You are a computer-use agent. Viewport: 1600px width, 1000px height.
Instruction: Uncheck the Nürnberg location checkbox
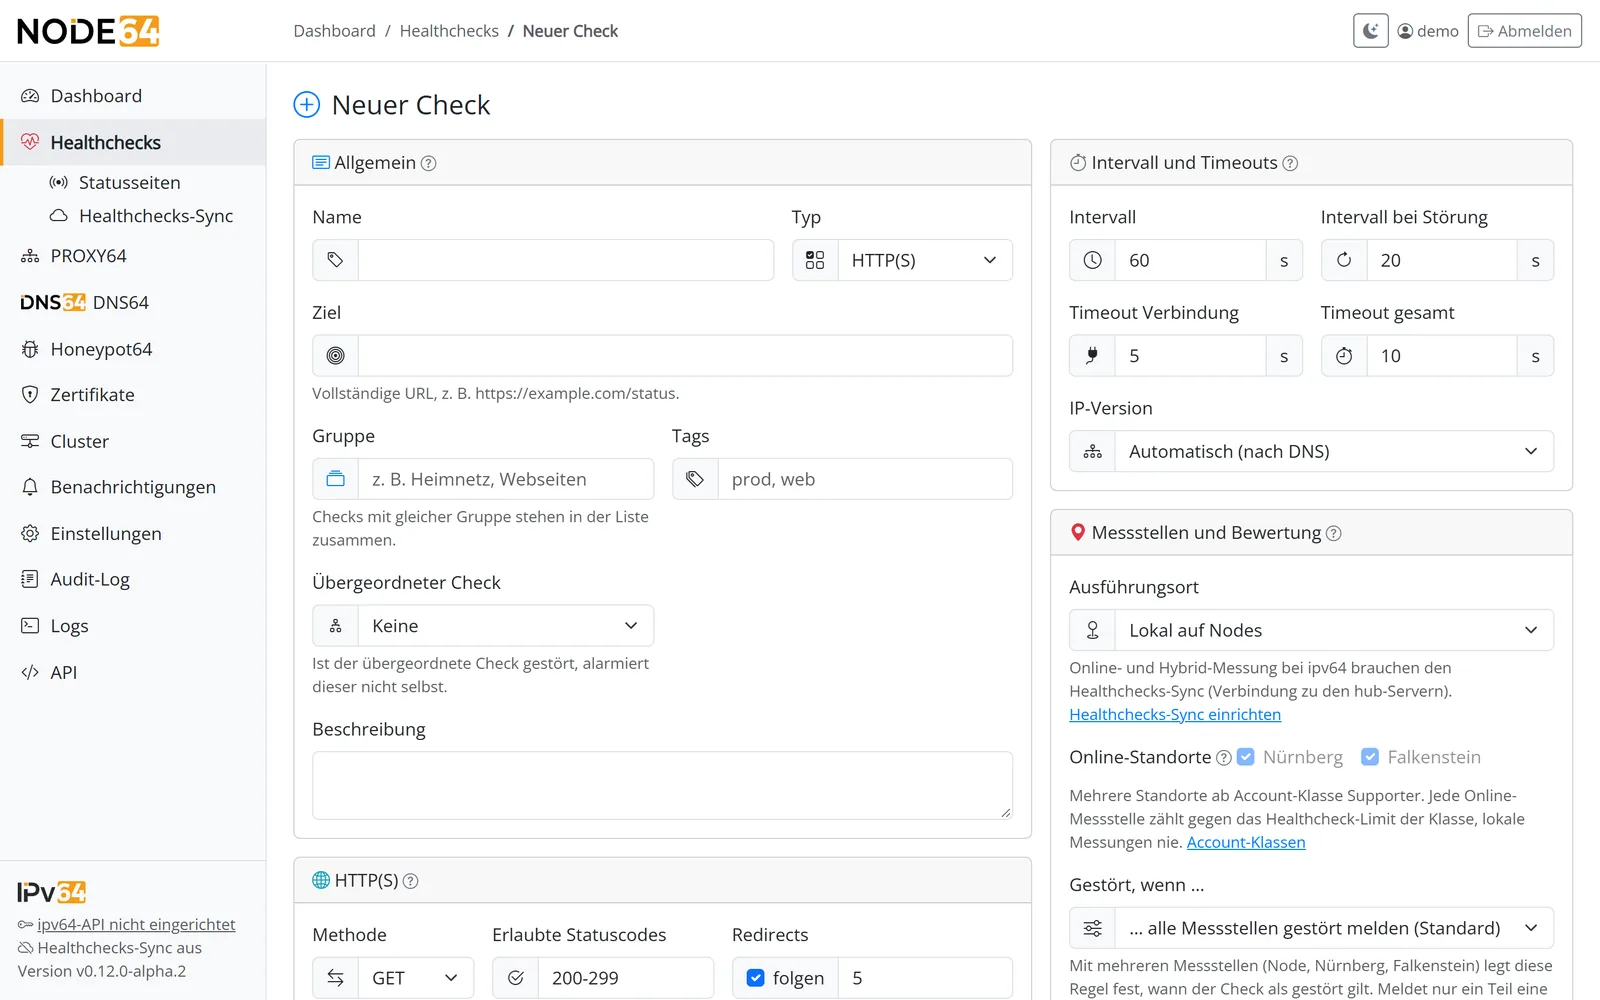(1245, 757)
